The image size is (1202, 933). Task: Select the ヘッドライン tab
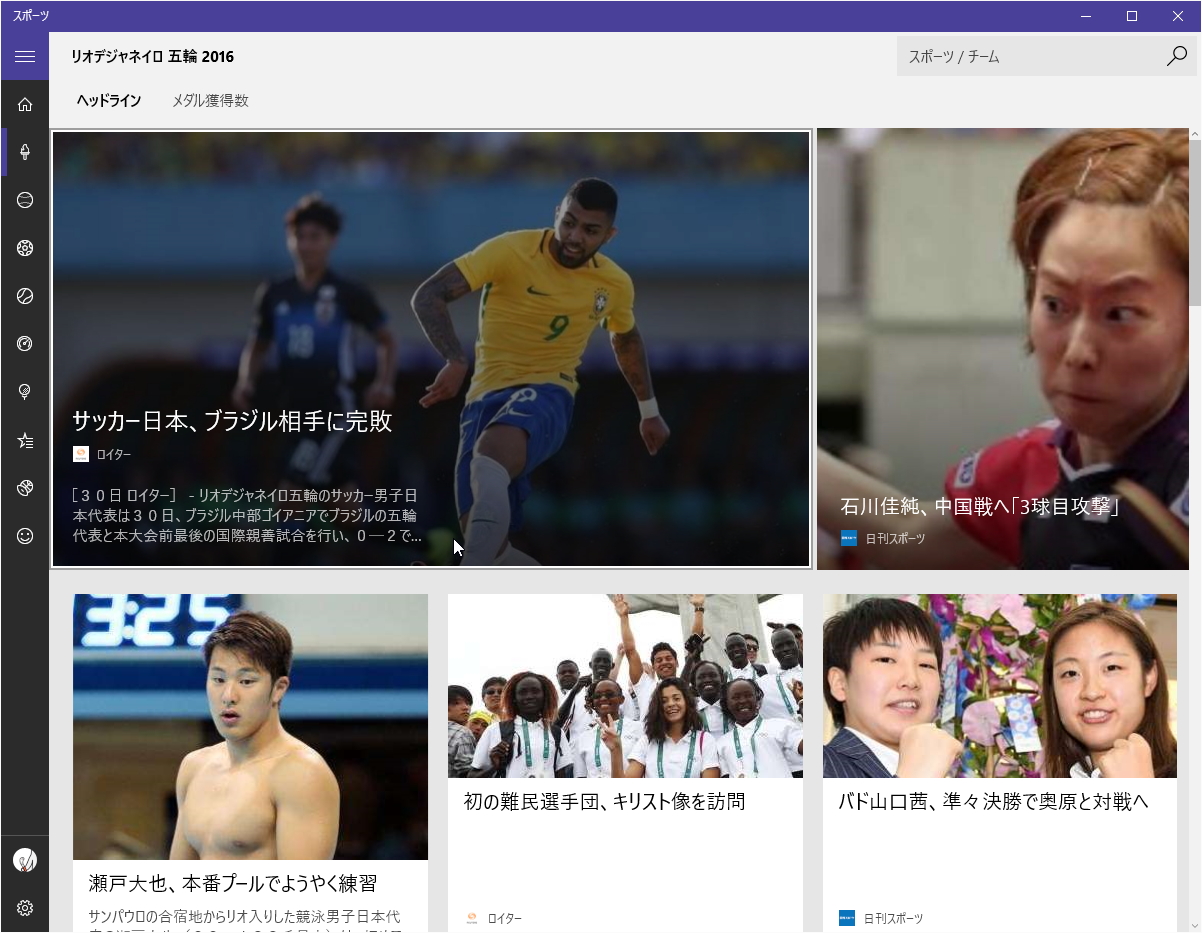coord(107,100)
